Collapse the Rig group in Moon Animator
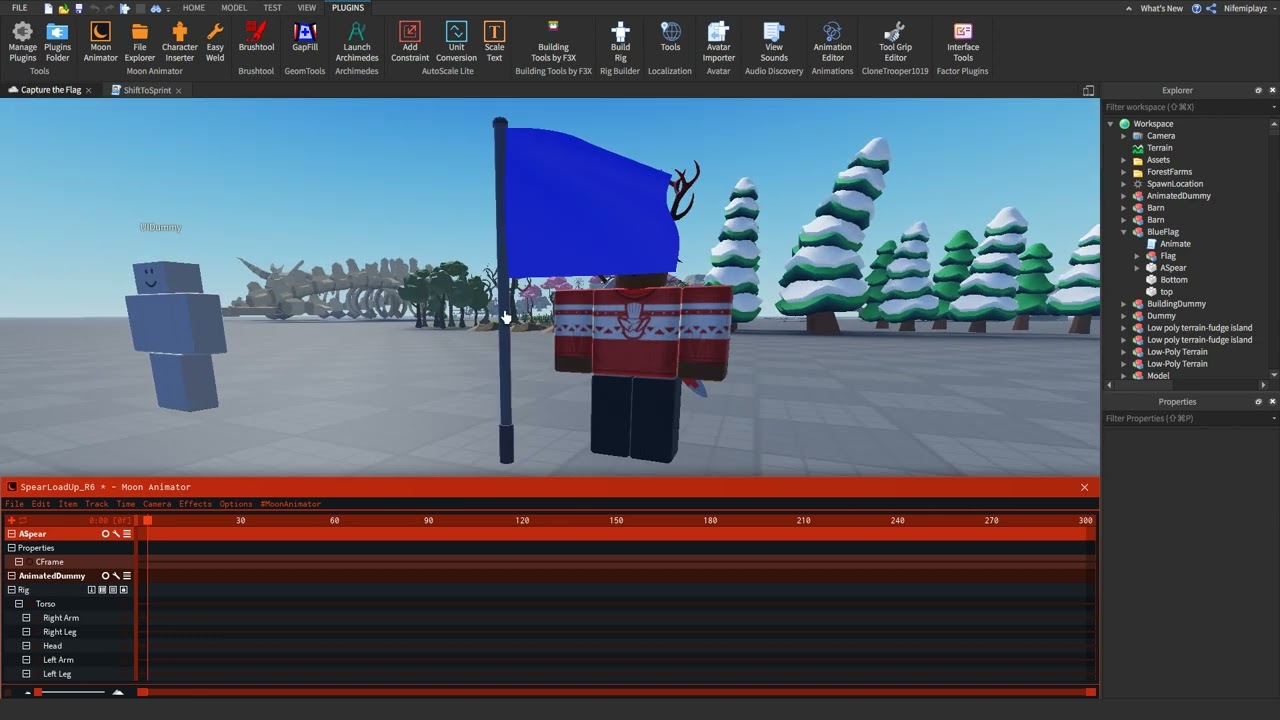Viewport: 1280px width, 720px height. pyautogui.click(x=12, y=590)
